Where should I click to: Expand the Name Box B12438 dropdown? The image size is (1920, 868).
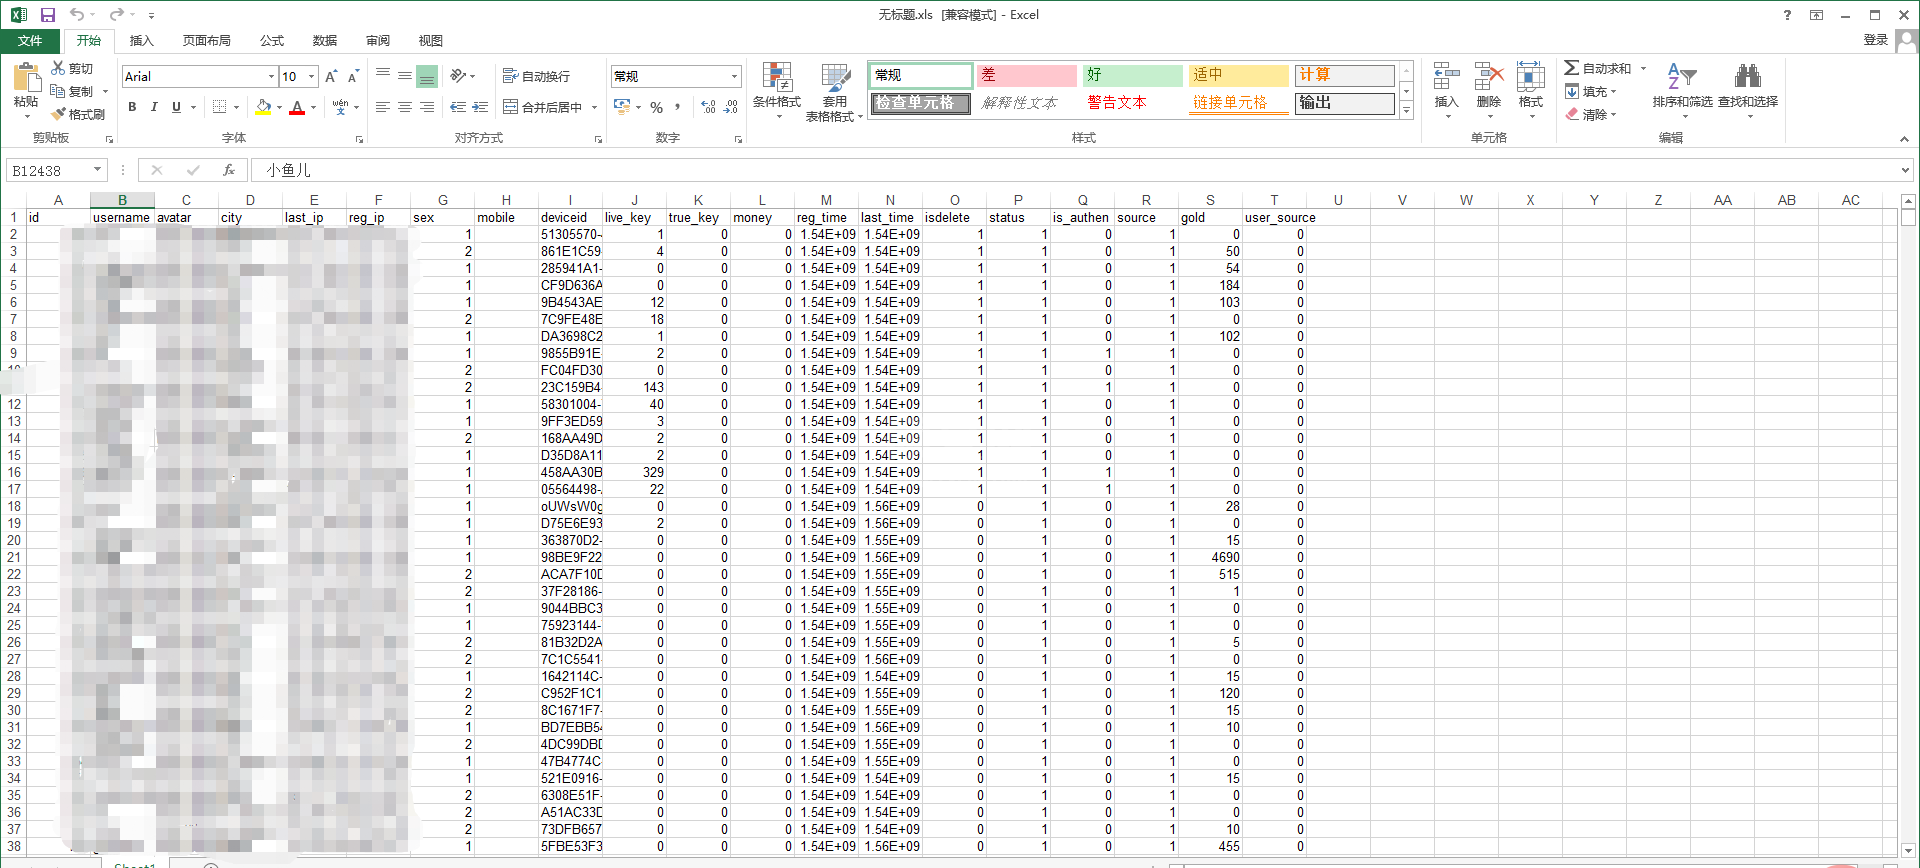tap(97, 170)
